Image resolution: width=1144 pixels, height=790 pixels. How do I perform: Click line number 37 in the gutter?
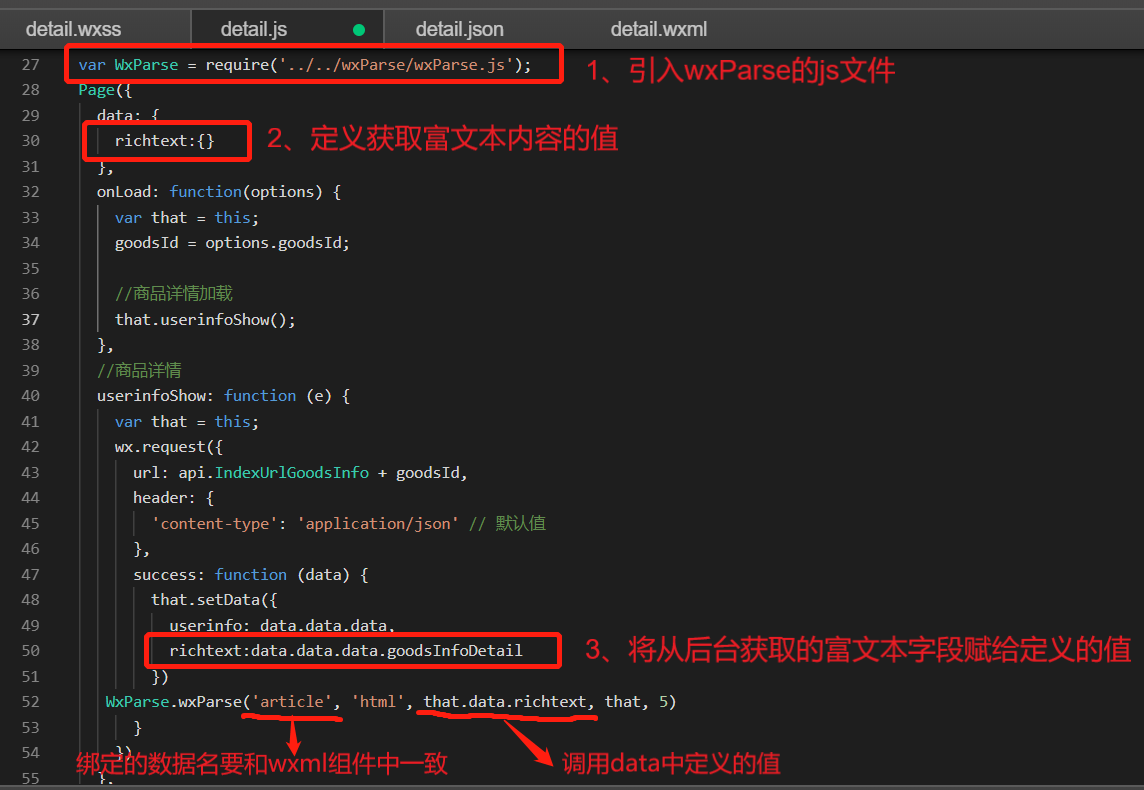[30, 318]
